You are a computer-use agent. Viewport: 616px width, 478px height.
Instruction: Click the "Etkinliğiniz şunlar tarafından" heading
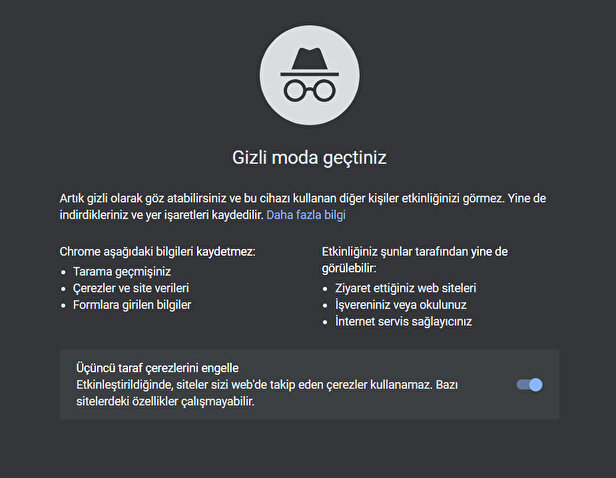pos(415,252)
